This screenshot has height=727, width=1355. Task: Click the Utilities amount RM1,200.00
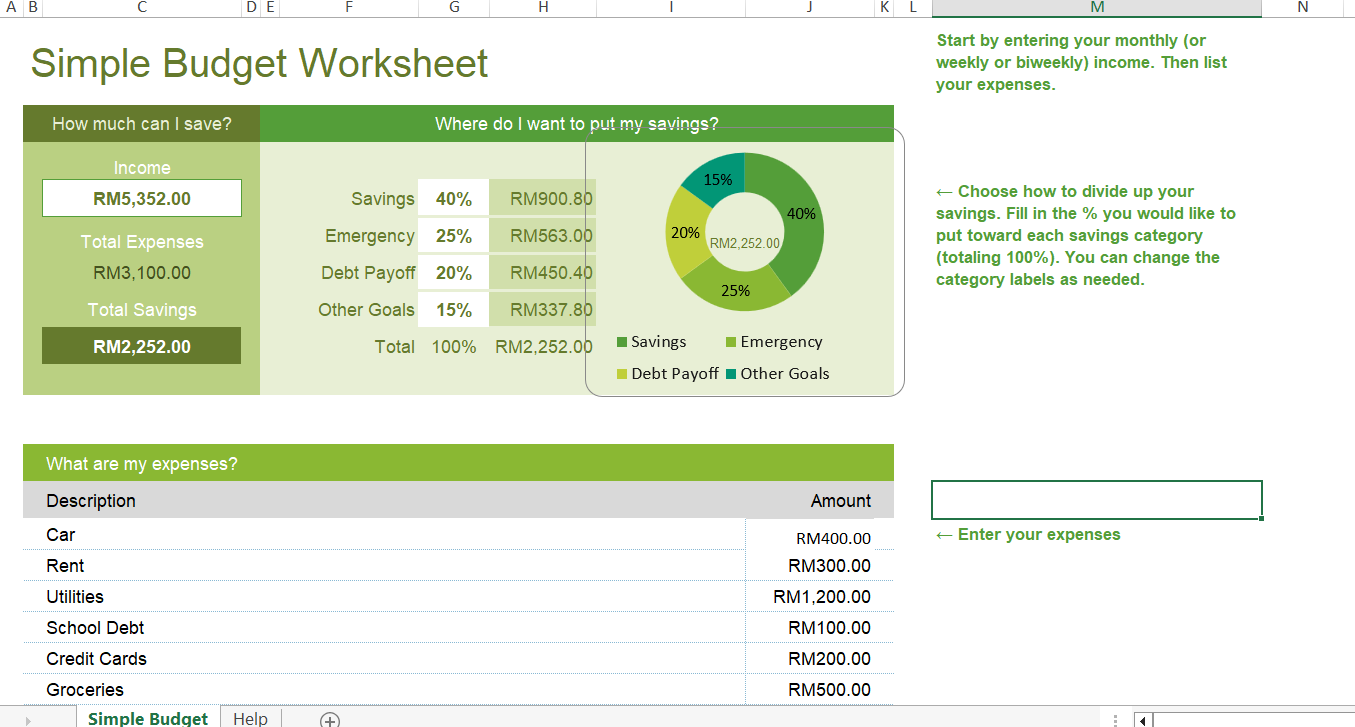[822, 597]
